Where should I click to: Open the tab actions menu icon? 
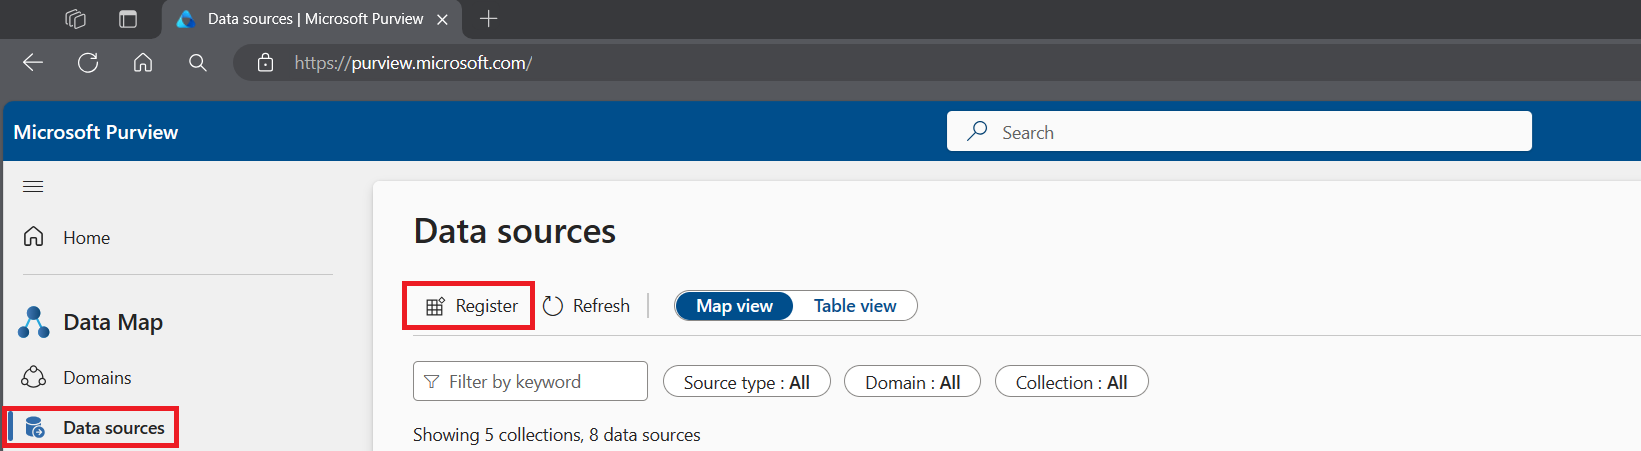(x=128, y=19)
